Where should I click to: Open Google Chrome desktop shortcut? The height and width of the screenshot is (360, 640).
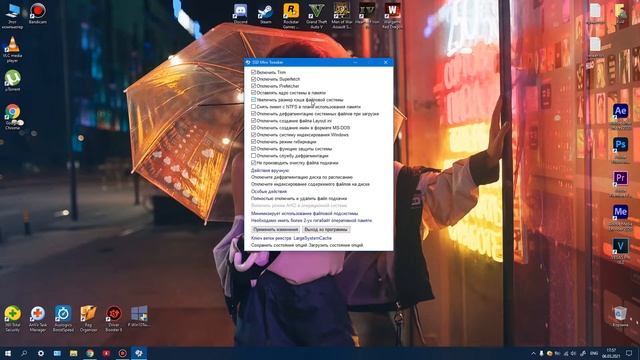tap(13, 117)
